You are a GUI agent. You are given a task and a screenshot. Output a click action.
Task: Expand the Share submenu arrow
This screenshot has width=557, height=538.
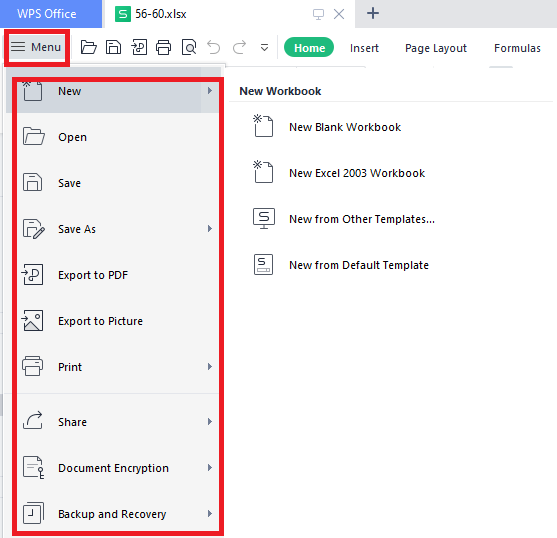click(210, 421)
